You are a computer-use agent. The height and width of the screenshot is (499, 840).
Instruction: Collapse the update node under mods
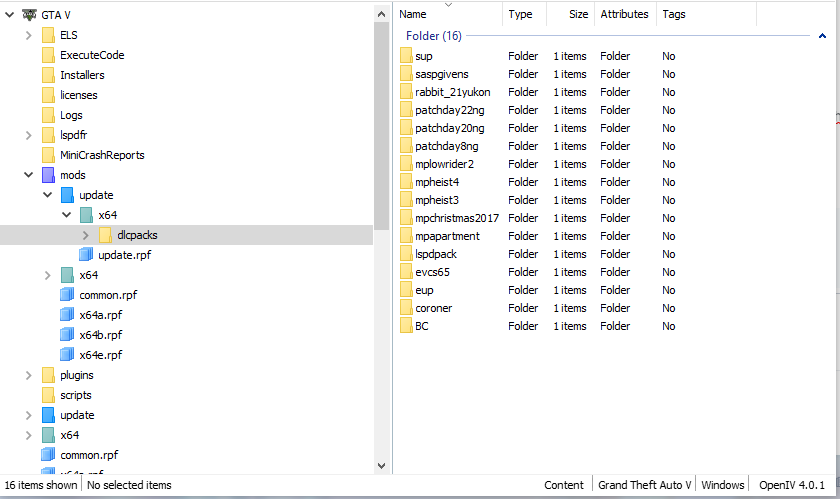coord(48,195)
